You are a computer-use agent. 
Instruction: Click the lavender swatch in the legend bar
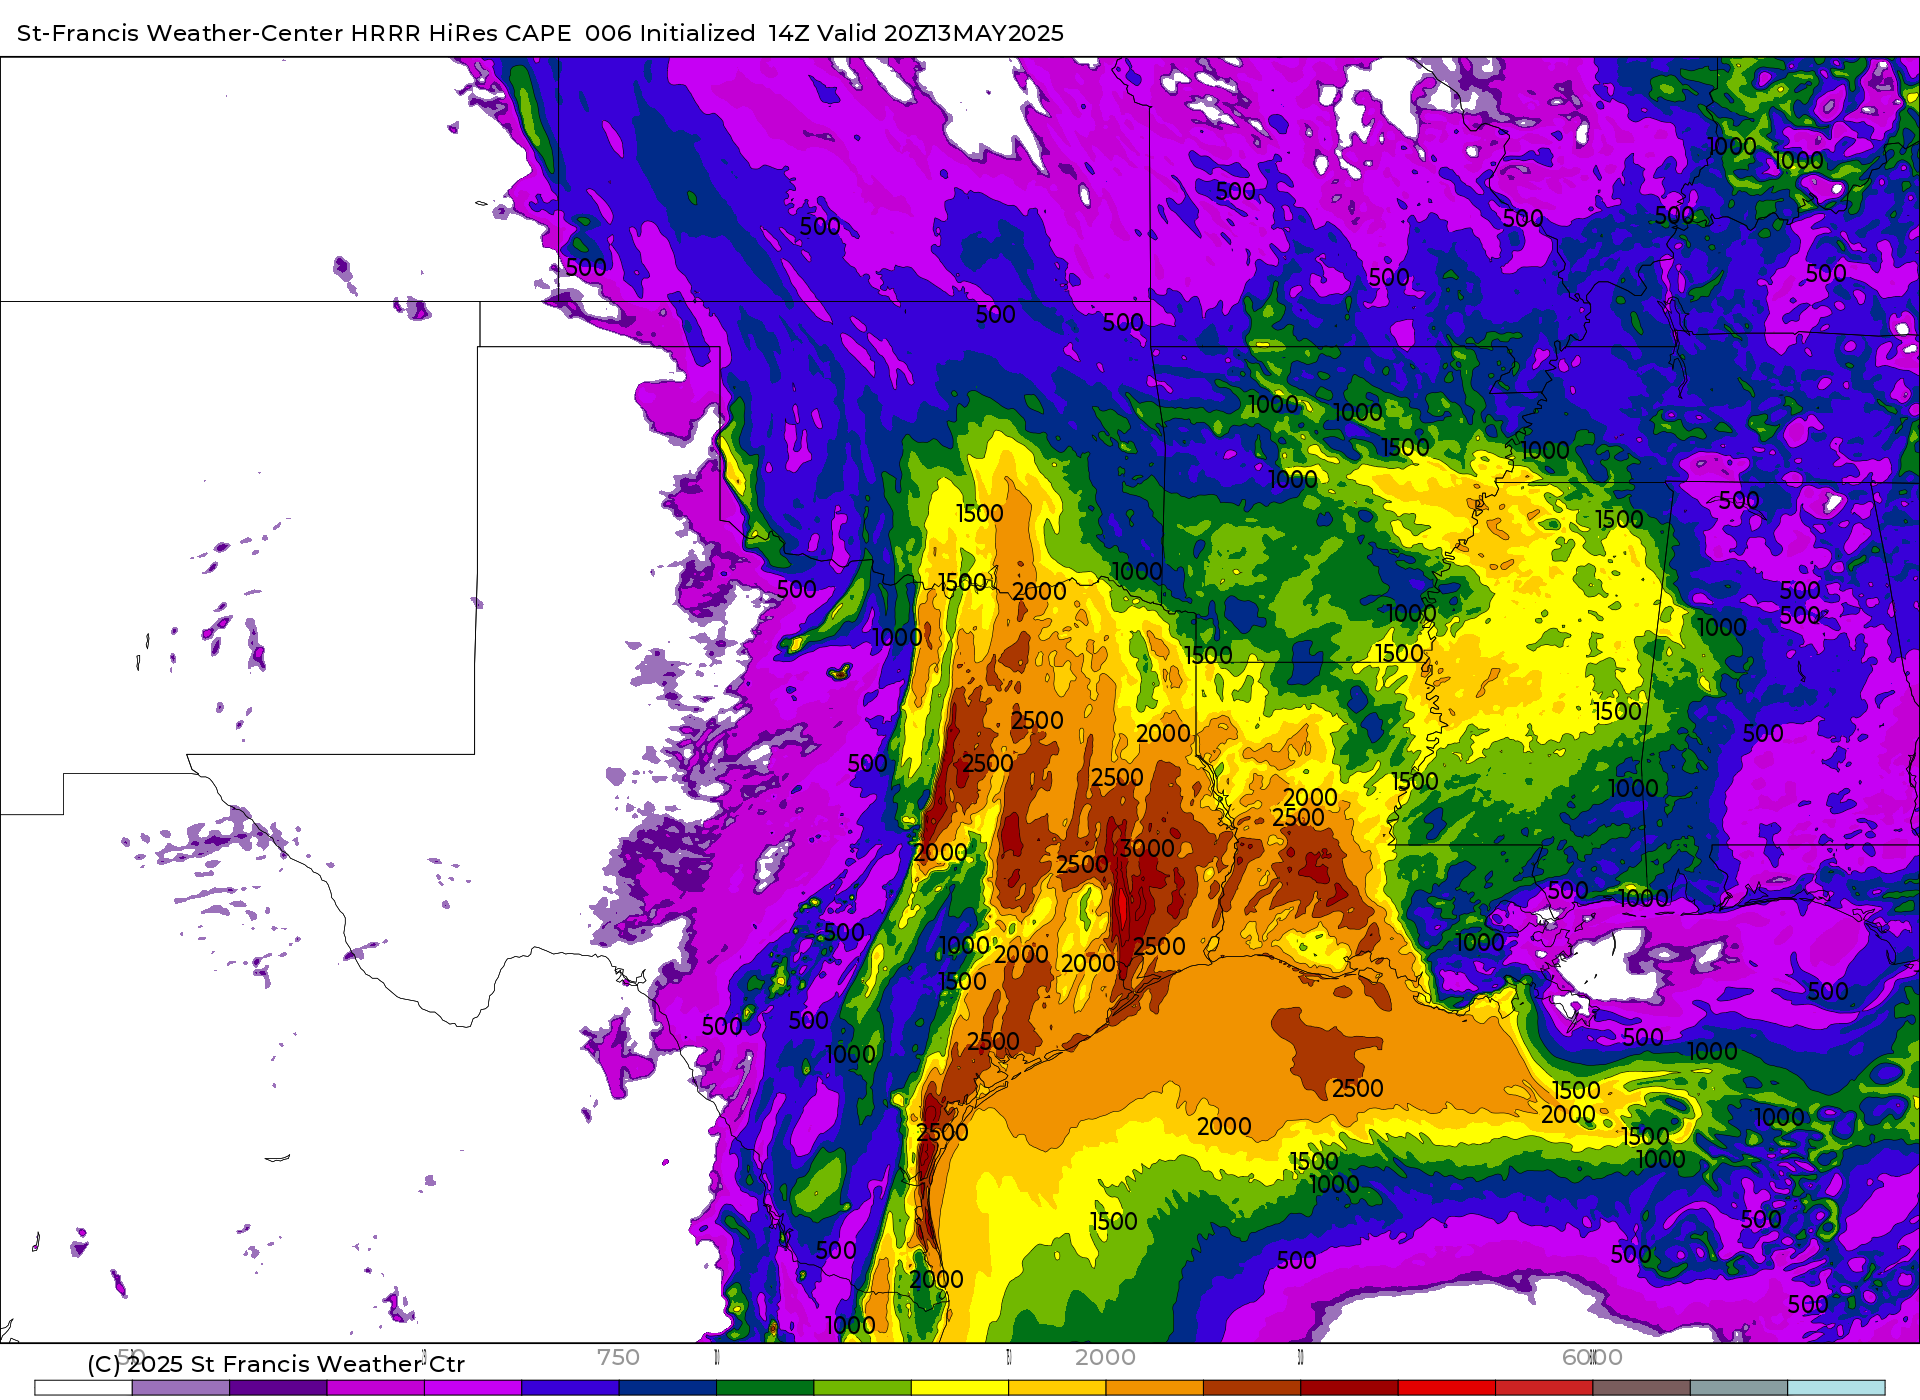click(181, 1388)
